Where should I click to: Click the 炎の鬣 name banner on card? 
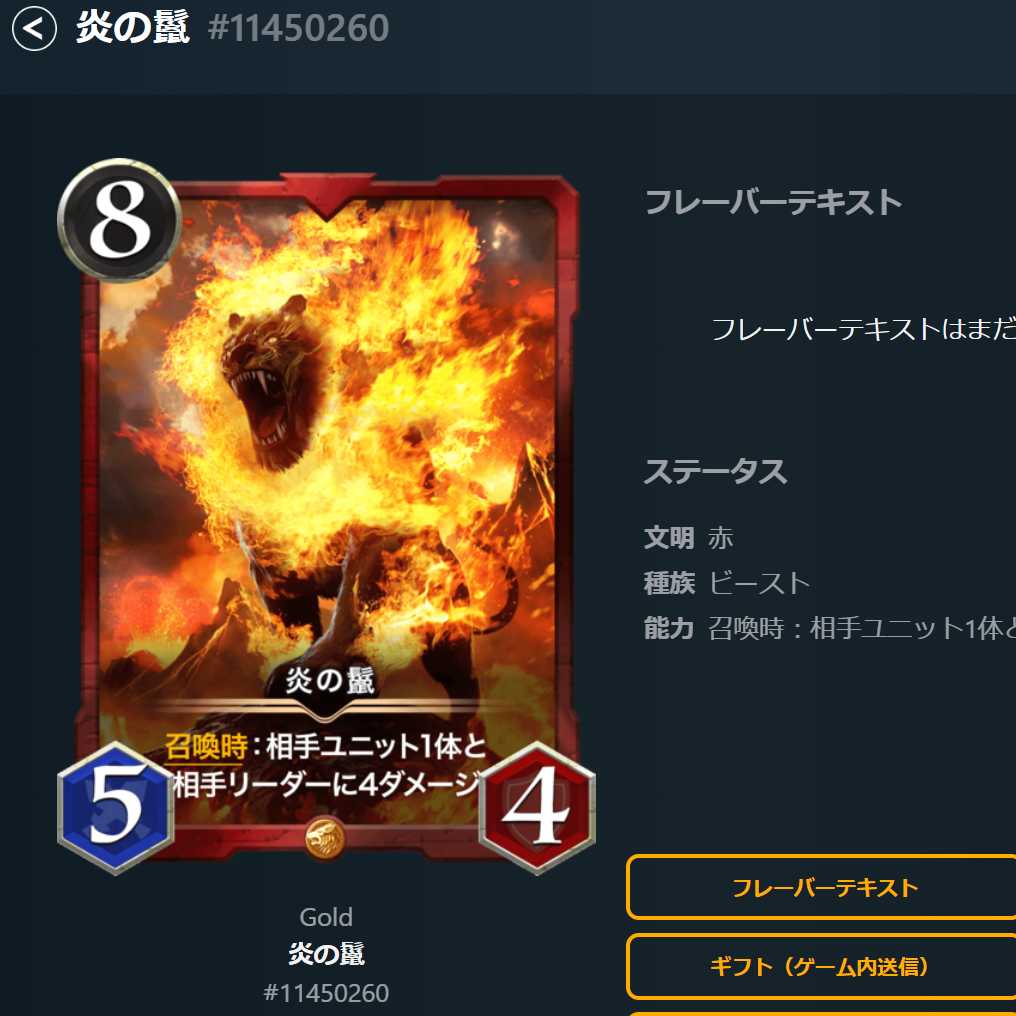click(x=330, y=682)
